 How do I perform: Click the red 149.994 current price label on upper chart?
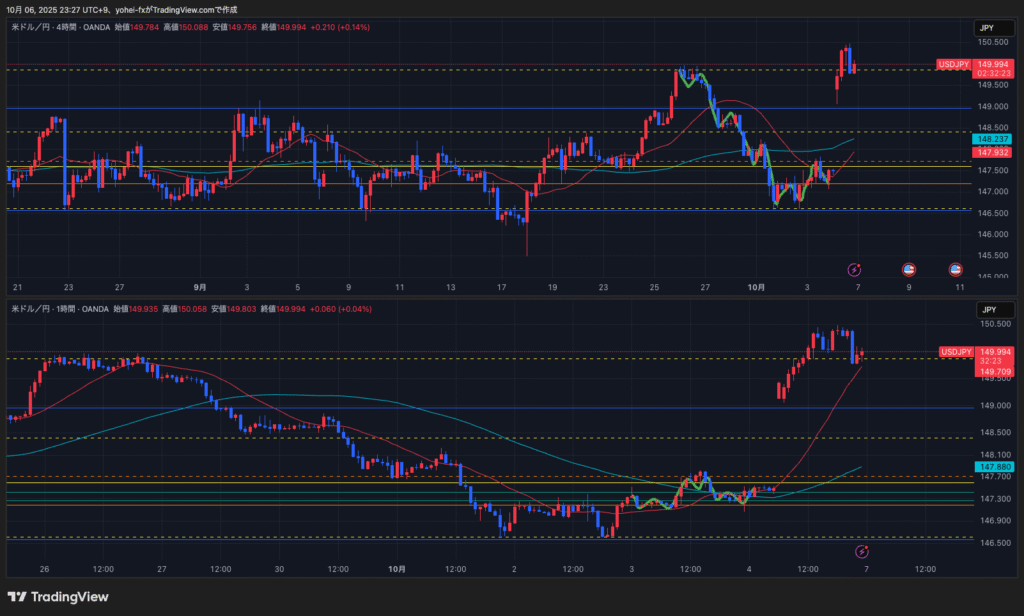pos(992,65)
